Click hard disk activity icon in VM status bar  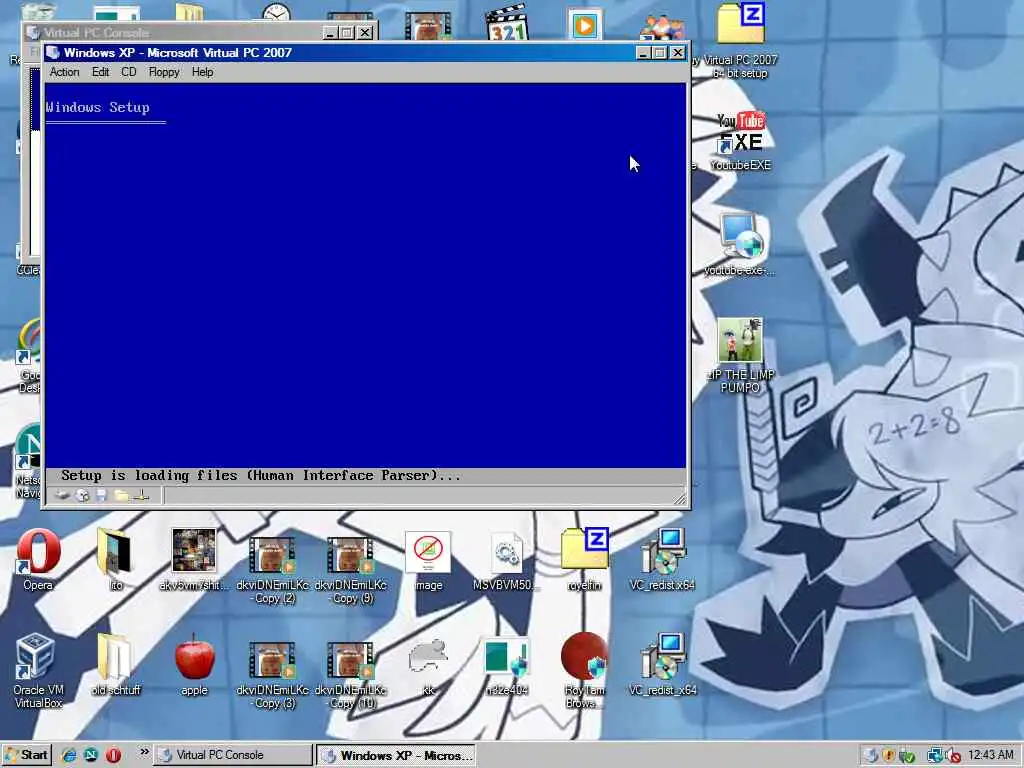(x=62, y=496)
